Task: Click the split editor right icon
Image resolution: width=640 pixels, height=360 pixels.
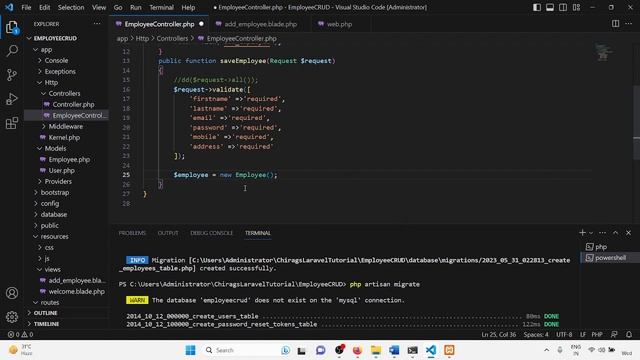Action: 615,24
